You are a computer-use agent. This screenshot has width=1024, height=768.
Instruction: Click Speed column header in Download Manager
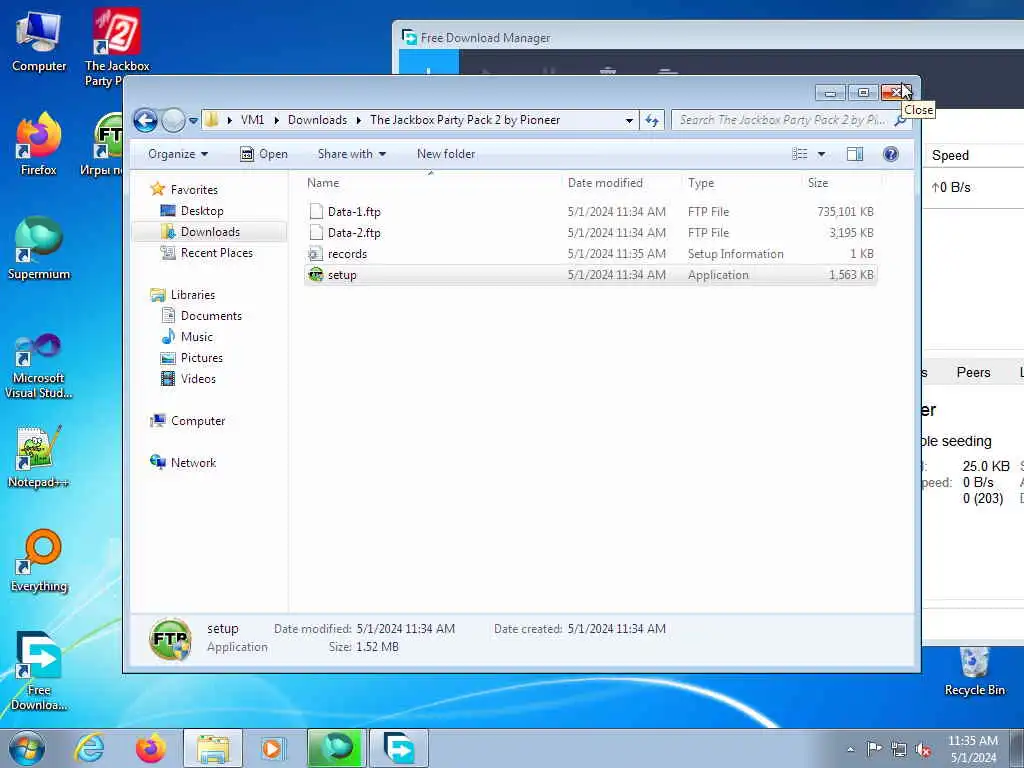point(950,155)
